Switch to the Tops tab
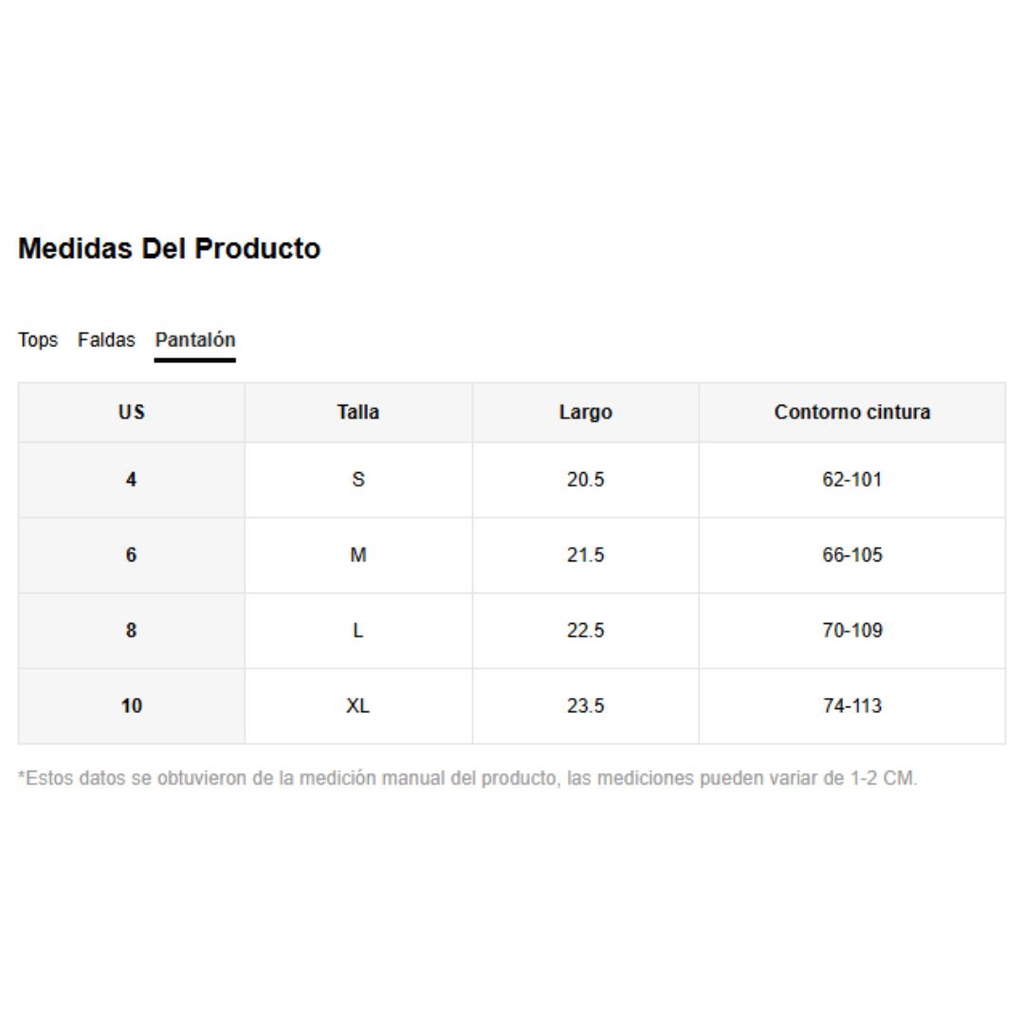The image size is (1024, 1024). pyautogui.click(x=38, y=340)
